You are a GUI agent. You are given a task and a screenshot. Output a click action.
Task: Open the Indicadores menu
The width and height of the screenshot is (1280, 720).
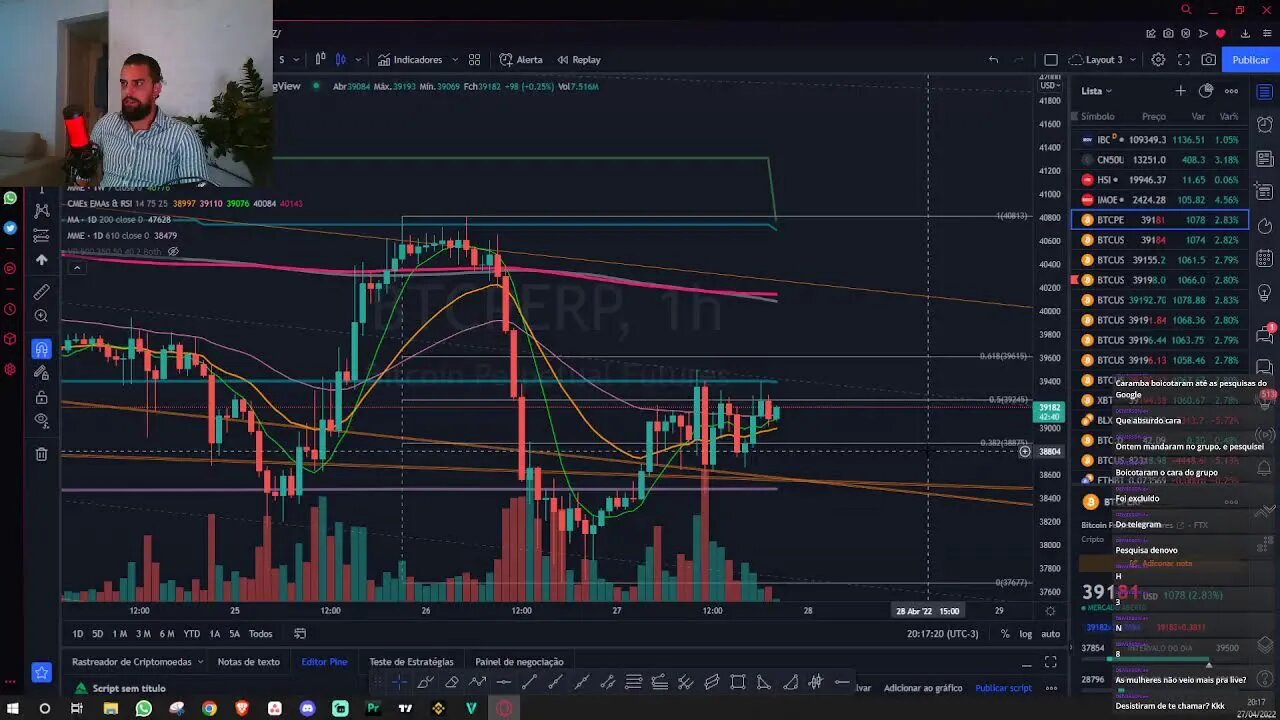[x=410, y=60]
